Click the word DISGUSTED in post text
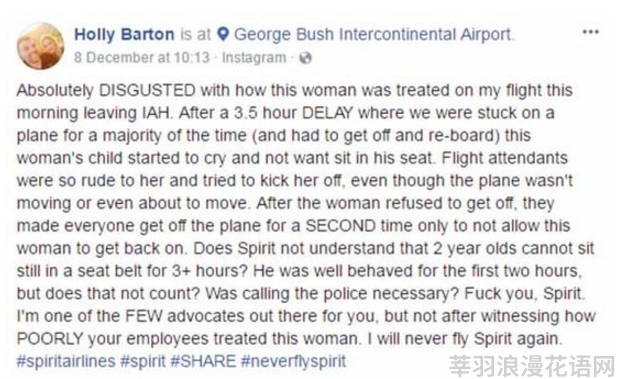630x379 pixels. point(147,90)
